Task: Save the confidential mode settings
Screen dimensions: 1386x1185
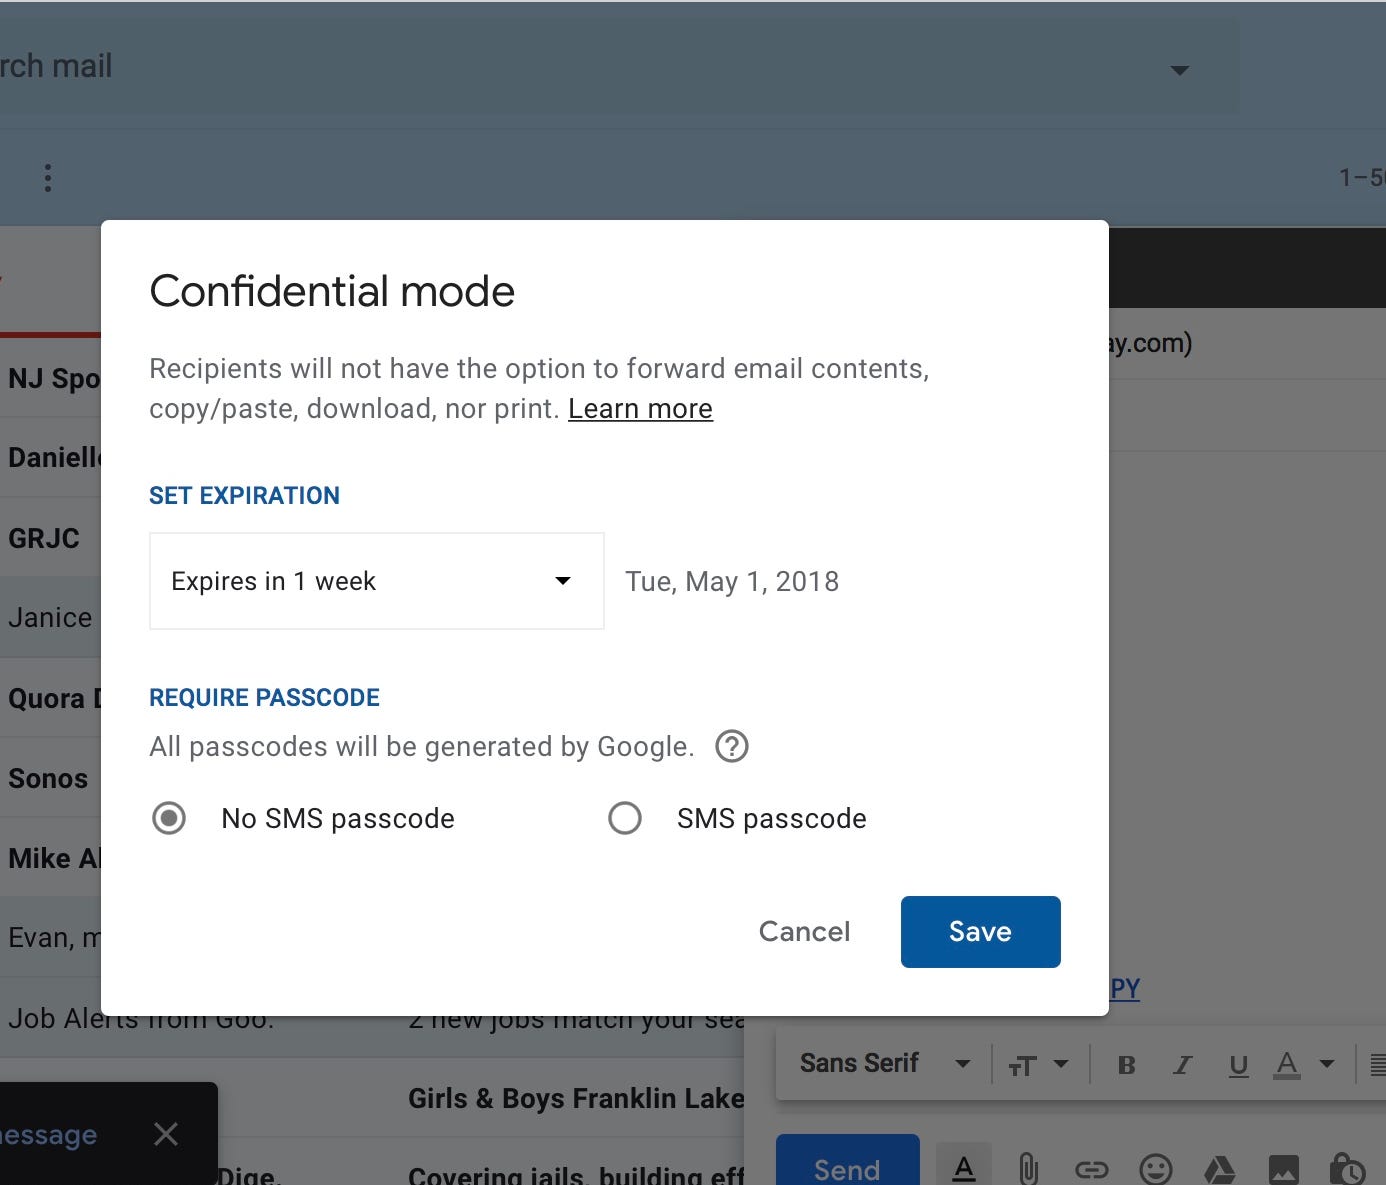Action: tap(979, 931)
